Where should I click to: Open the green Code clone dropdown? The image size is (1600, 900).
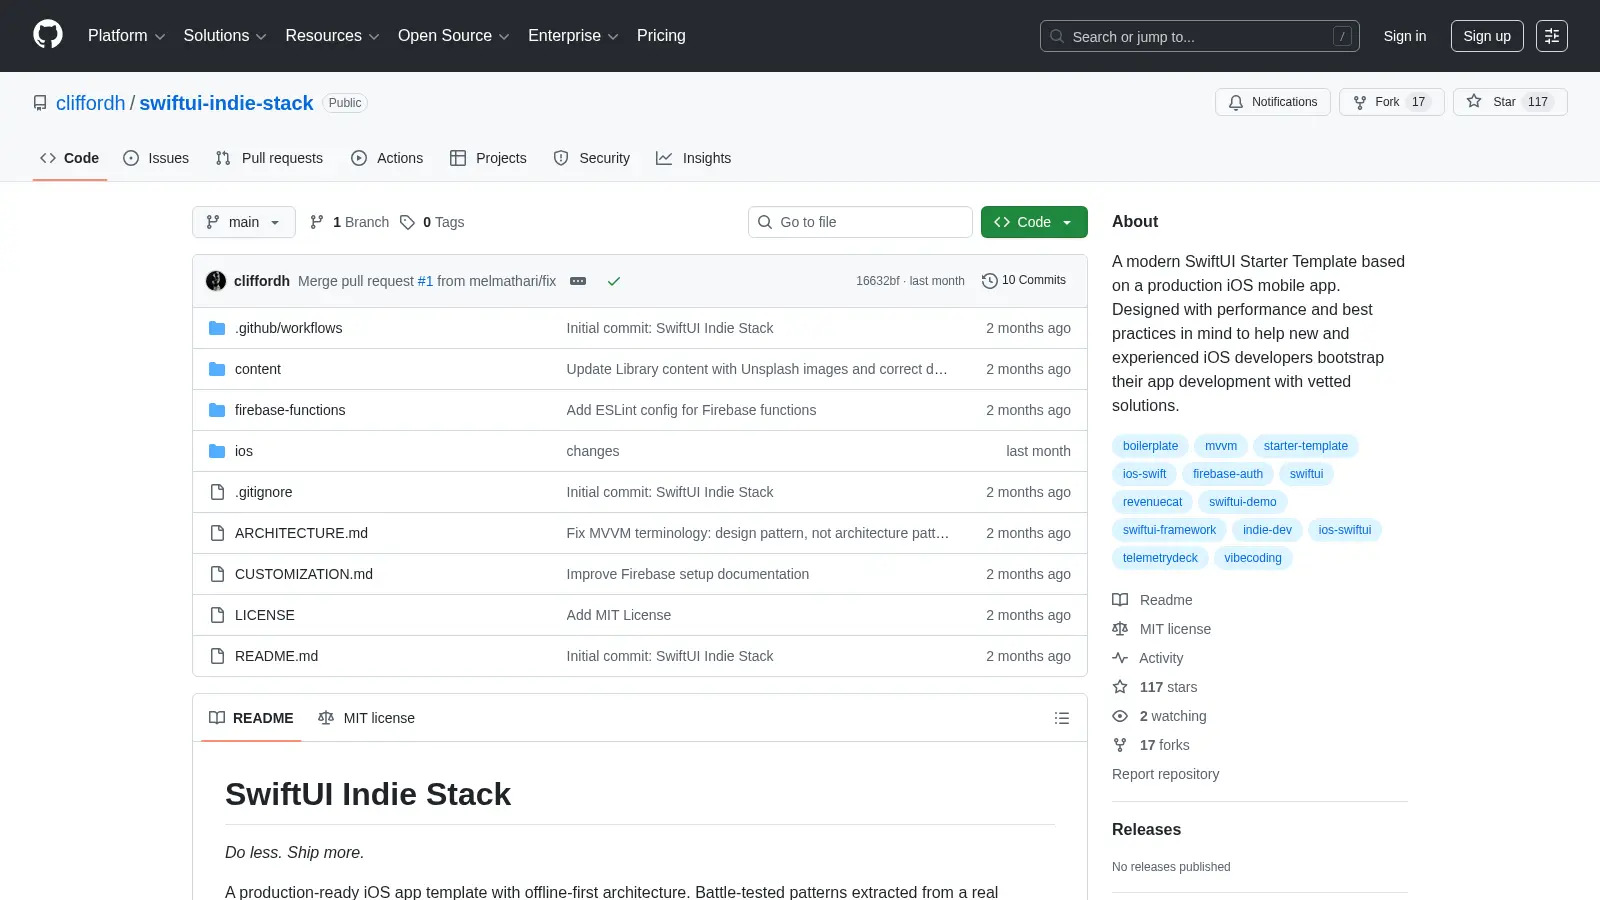pos(1034,222)
